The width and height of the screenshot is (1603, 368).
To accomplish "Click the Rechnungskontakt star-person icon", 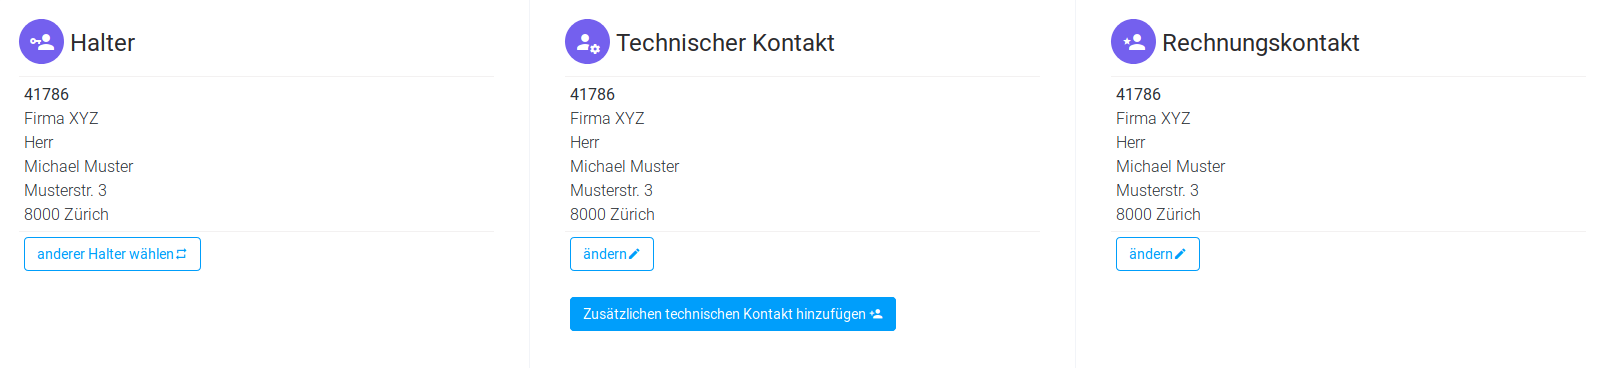I will 1133,42.
